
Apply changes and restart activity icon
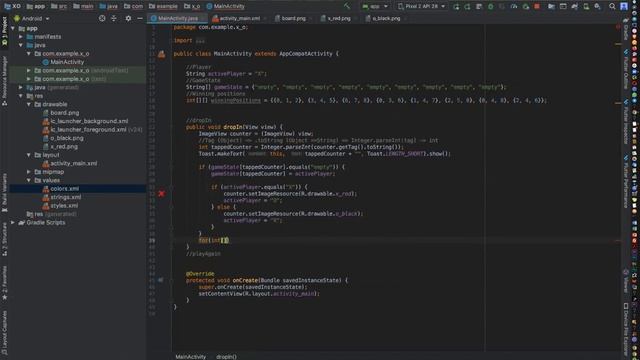coord(467,6)
